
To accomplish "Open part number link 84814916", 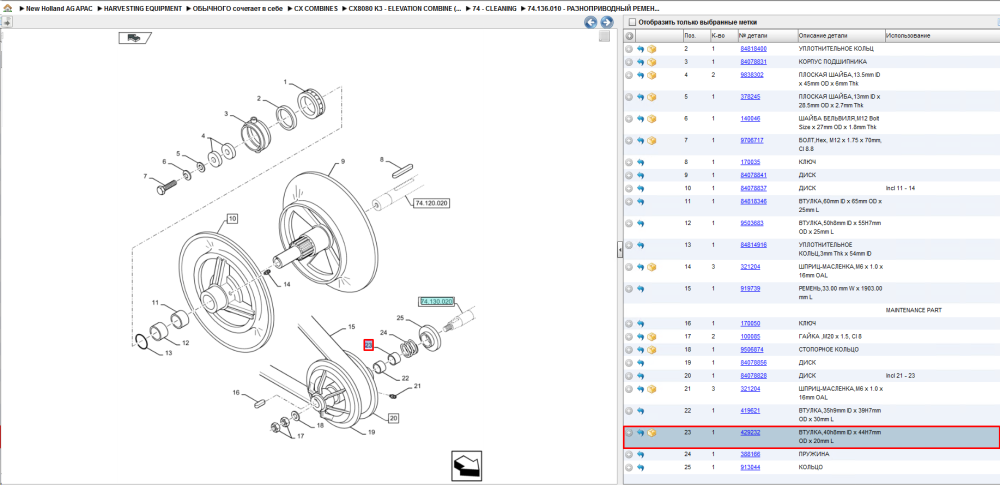I will point(753,244).
